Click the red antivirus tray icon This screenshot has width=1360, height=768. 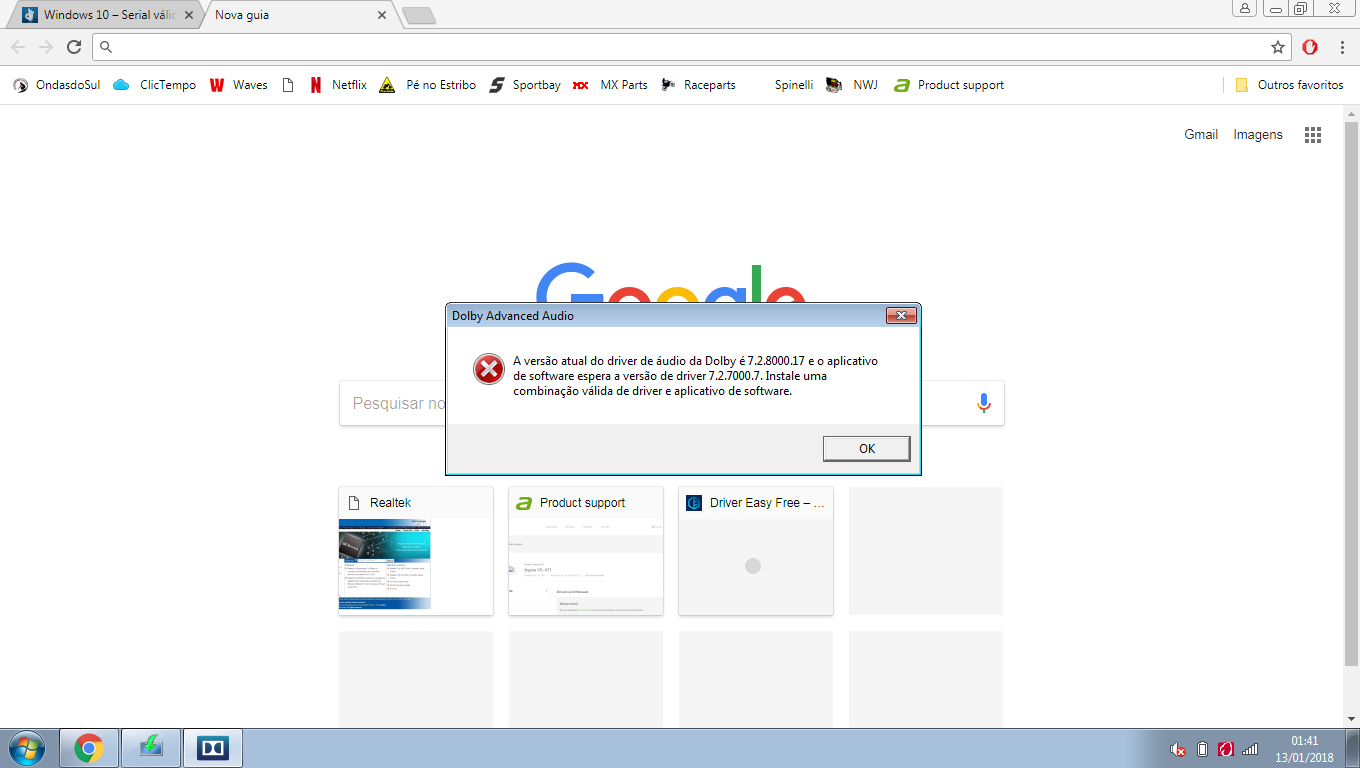pos(1226,749)
